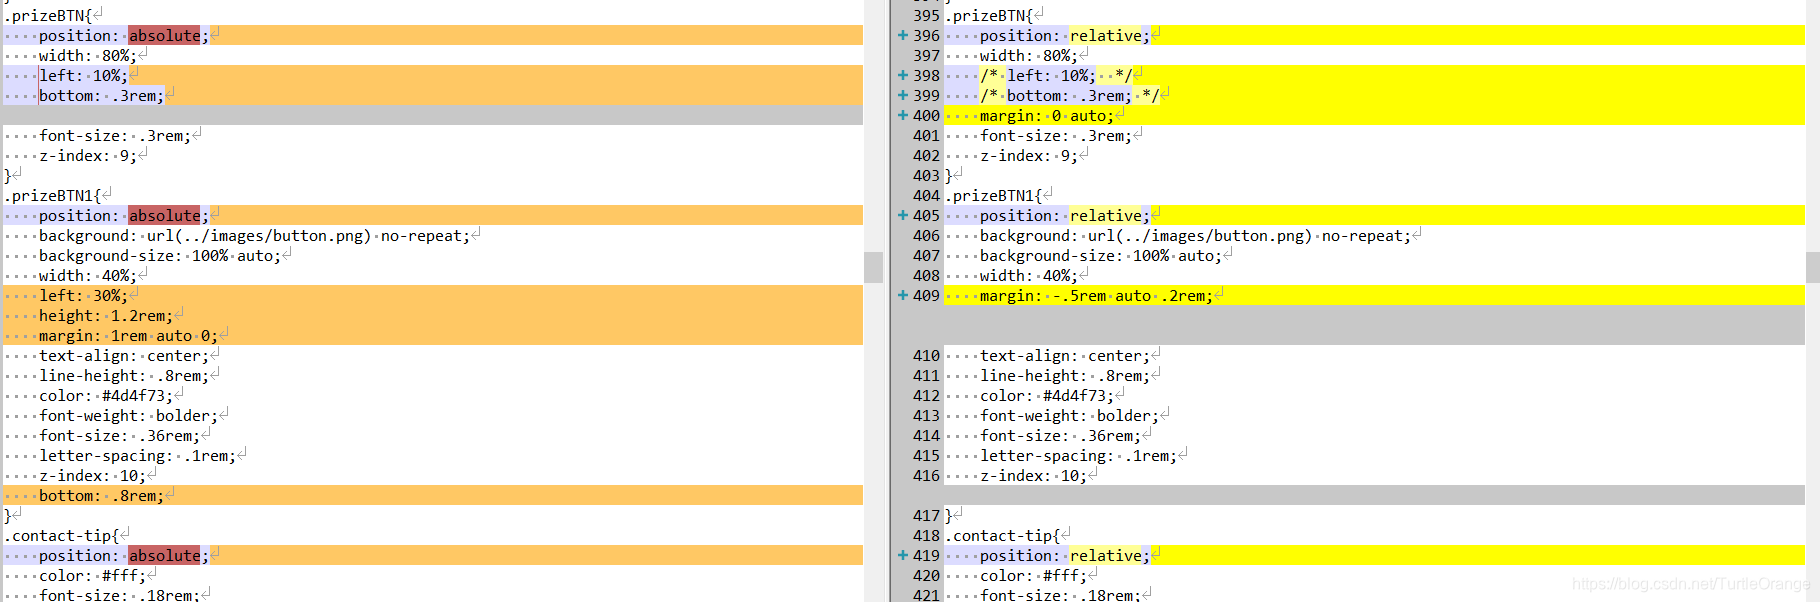Click the plus change marker at line 409
The image size is (1820, 602).
[x=903, y=295]
